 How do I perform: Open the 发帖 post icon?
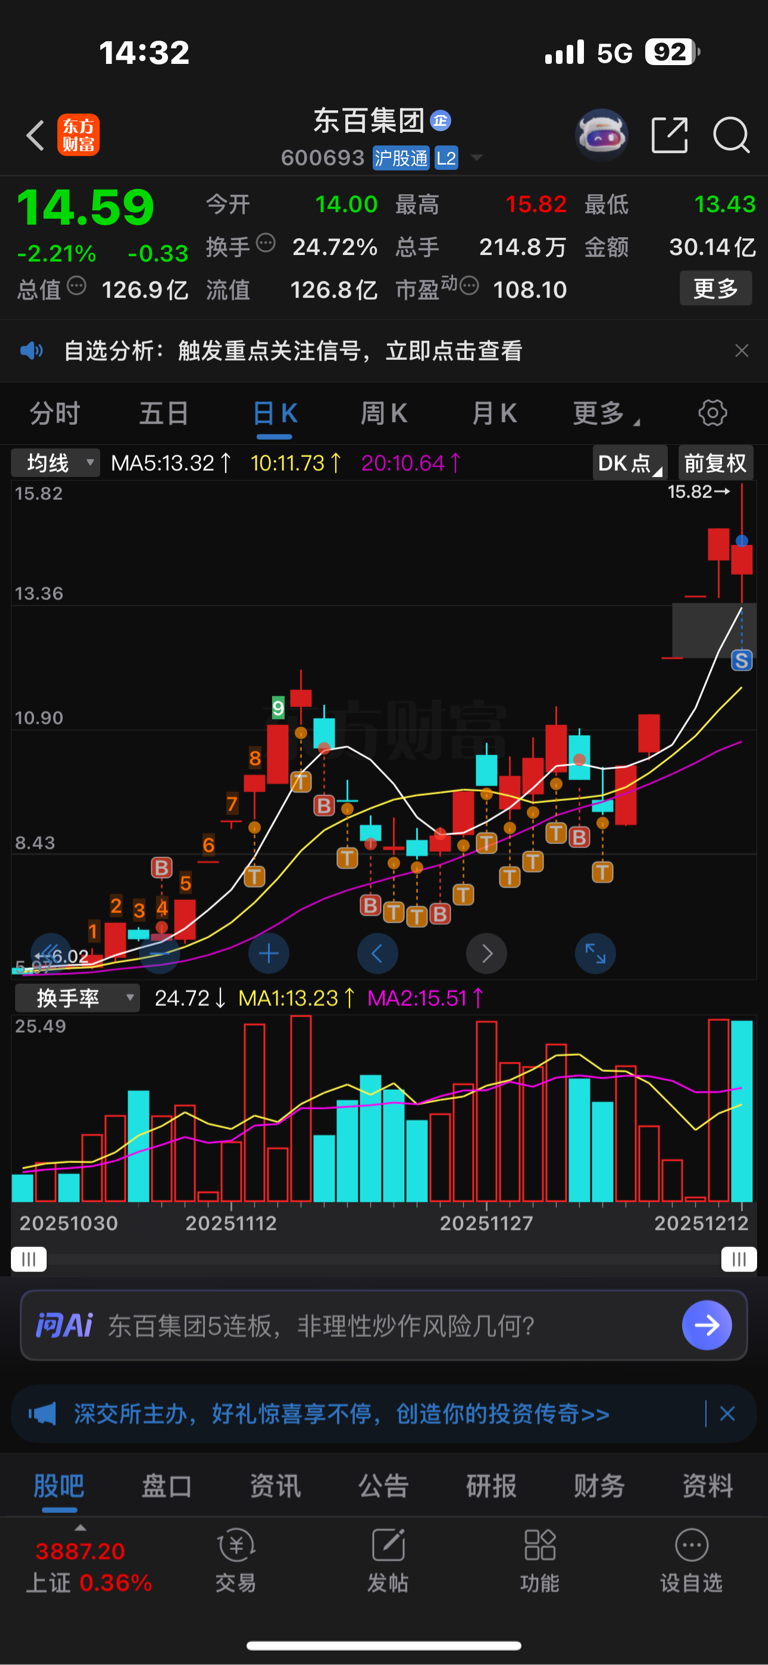click(x=388, y=1560)
